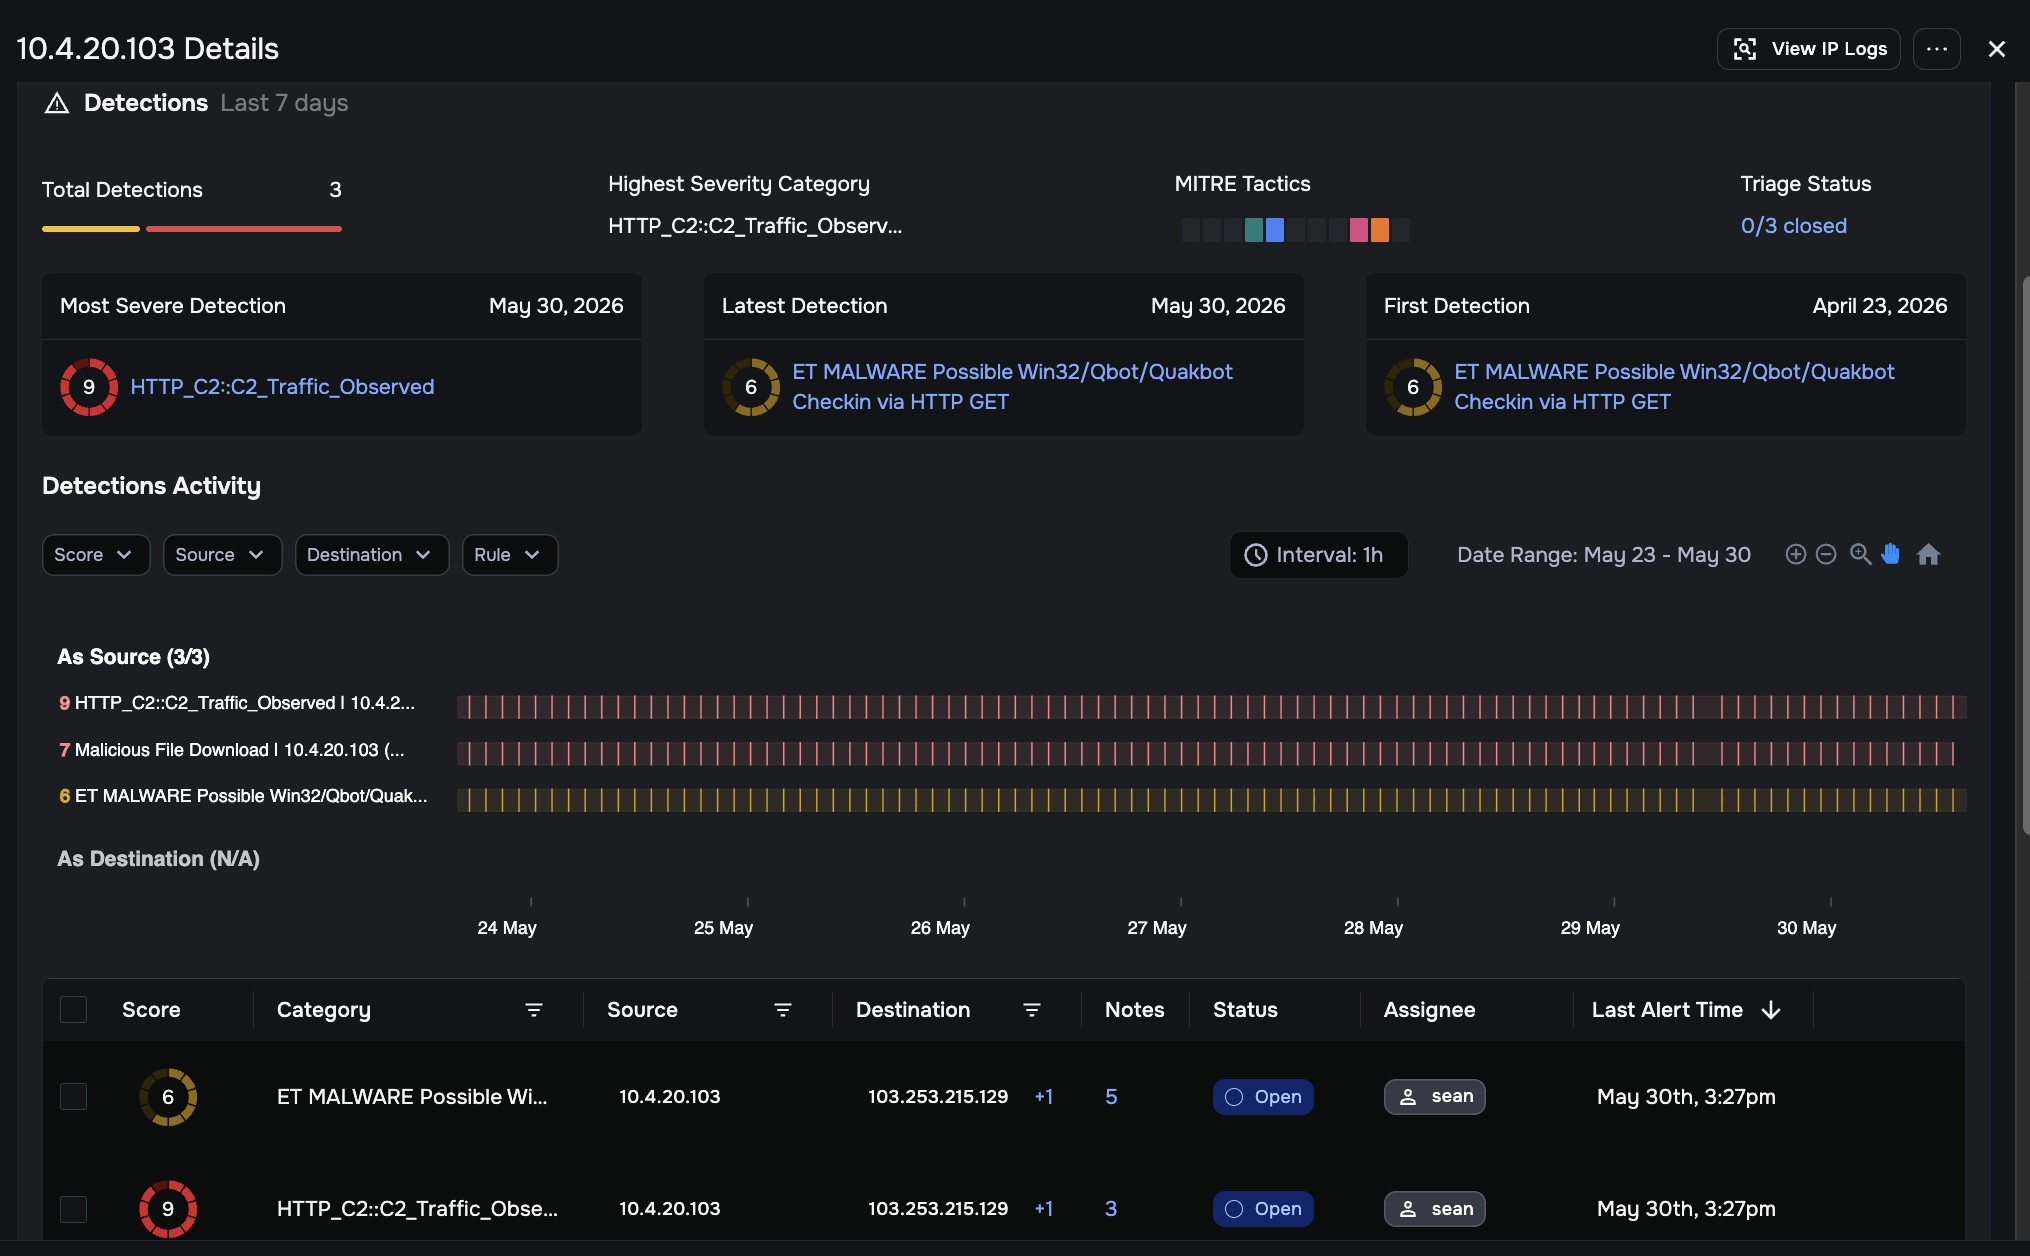Screen dimensions: 2030x1256
Task: Click the HTTP_C2::C2_Traffic_Observed timeline row label
Action: pos(236,703)
